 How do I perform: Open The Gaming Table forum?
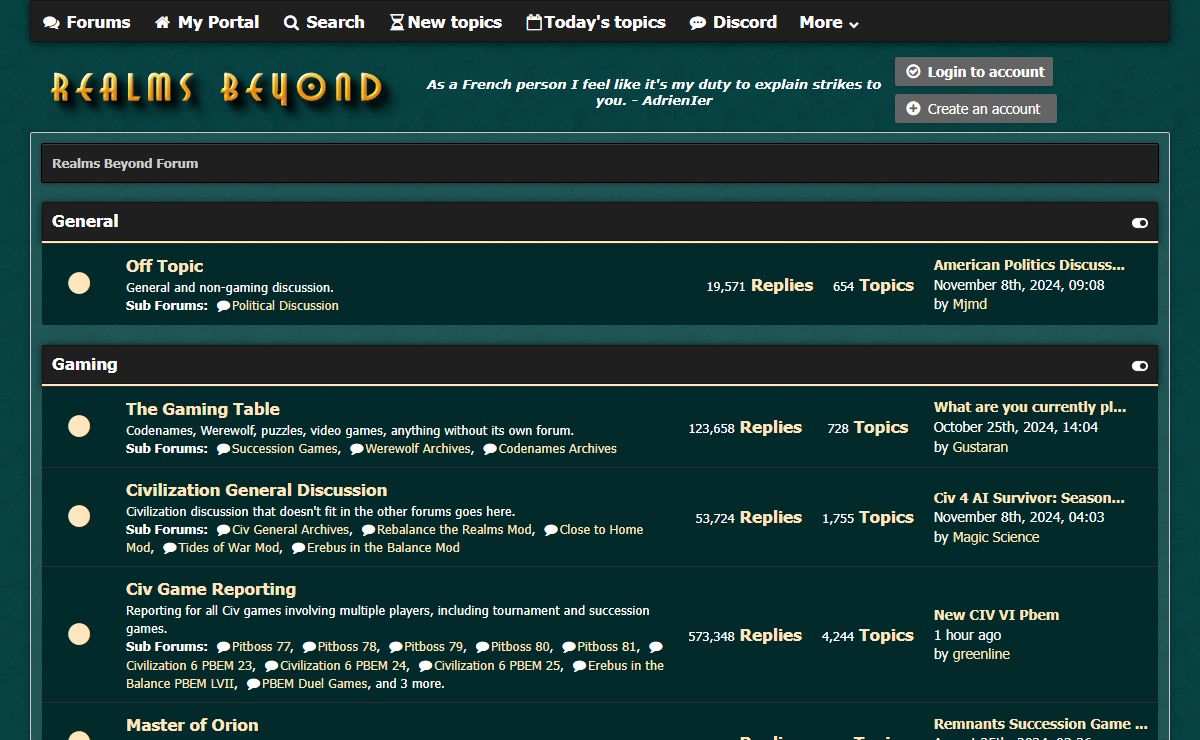tap(203, 409)
